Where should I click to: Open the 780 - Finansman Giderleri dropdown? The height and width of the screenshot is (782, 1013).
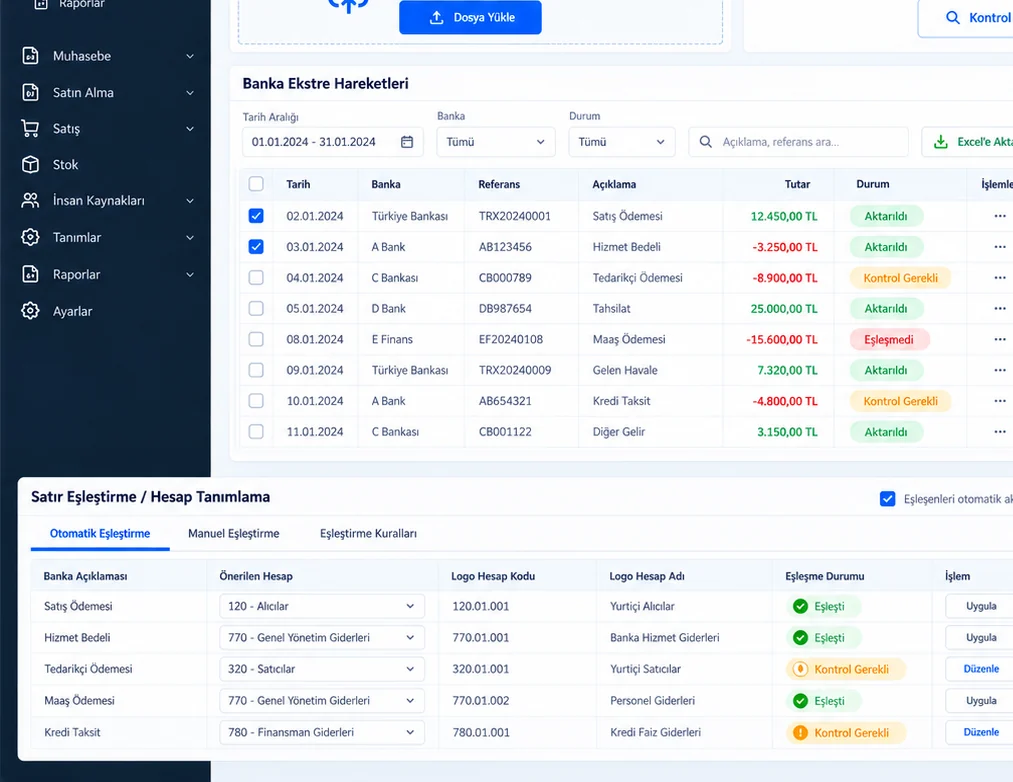pos(322,732)
